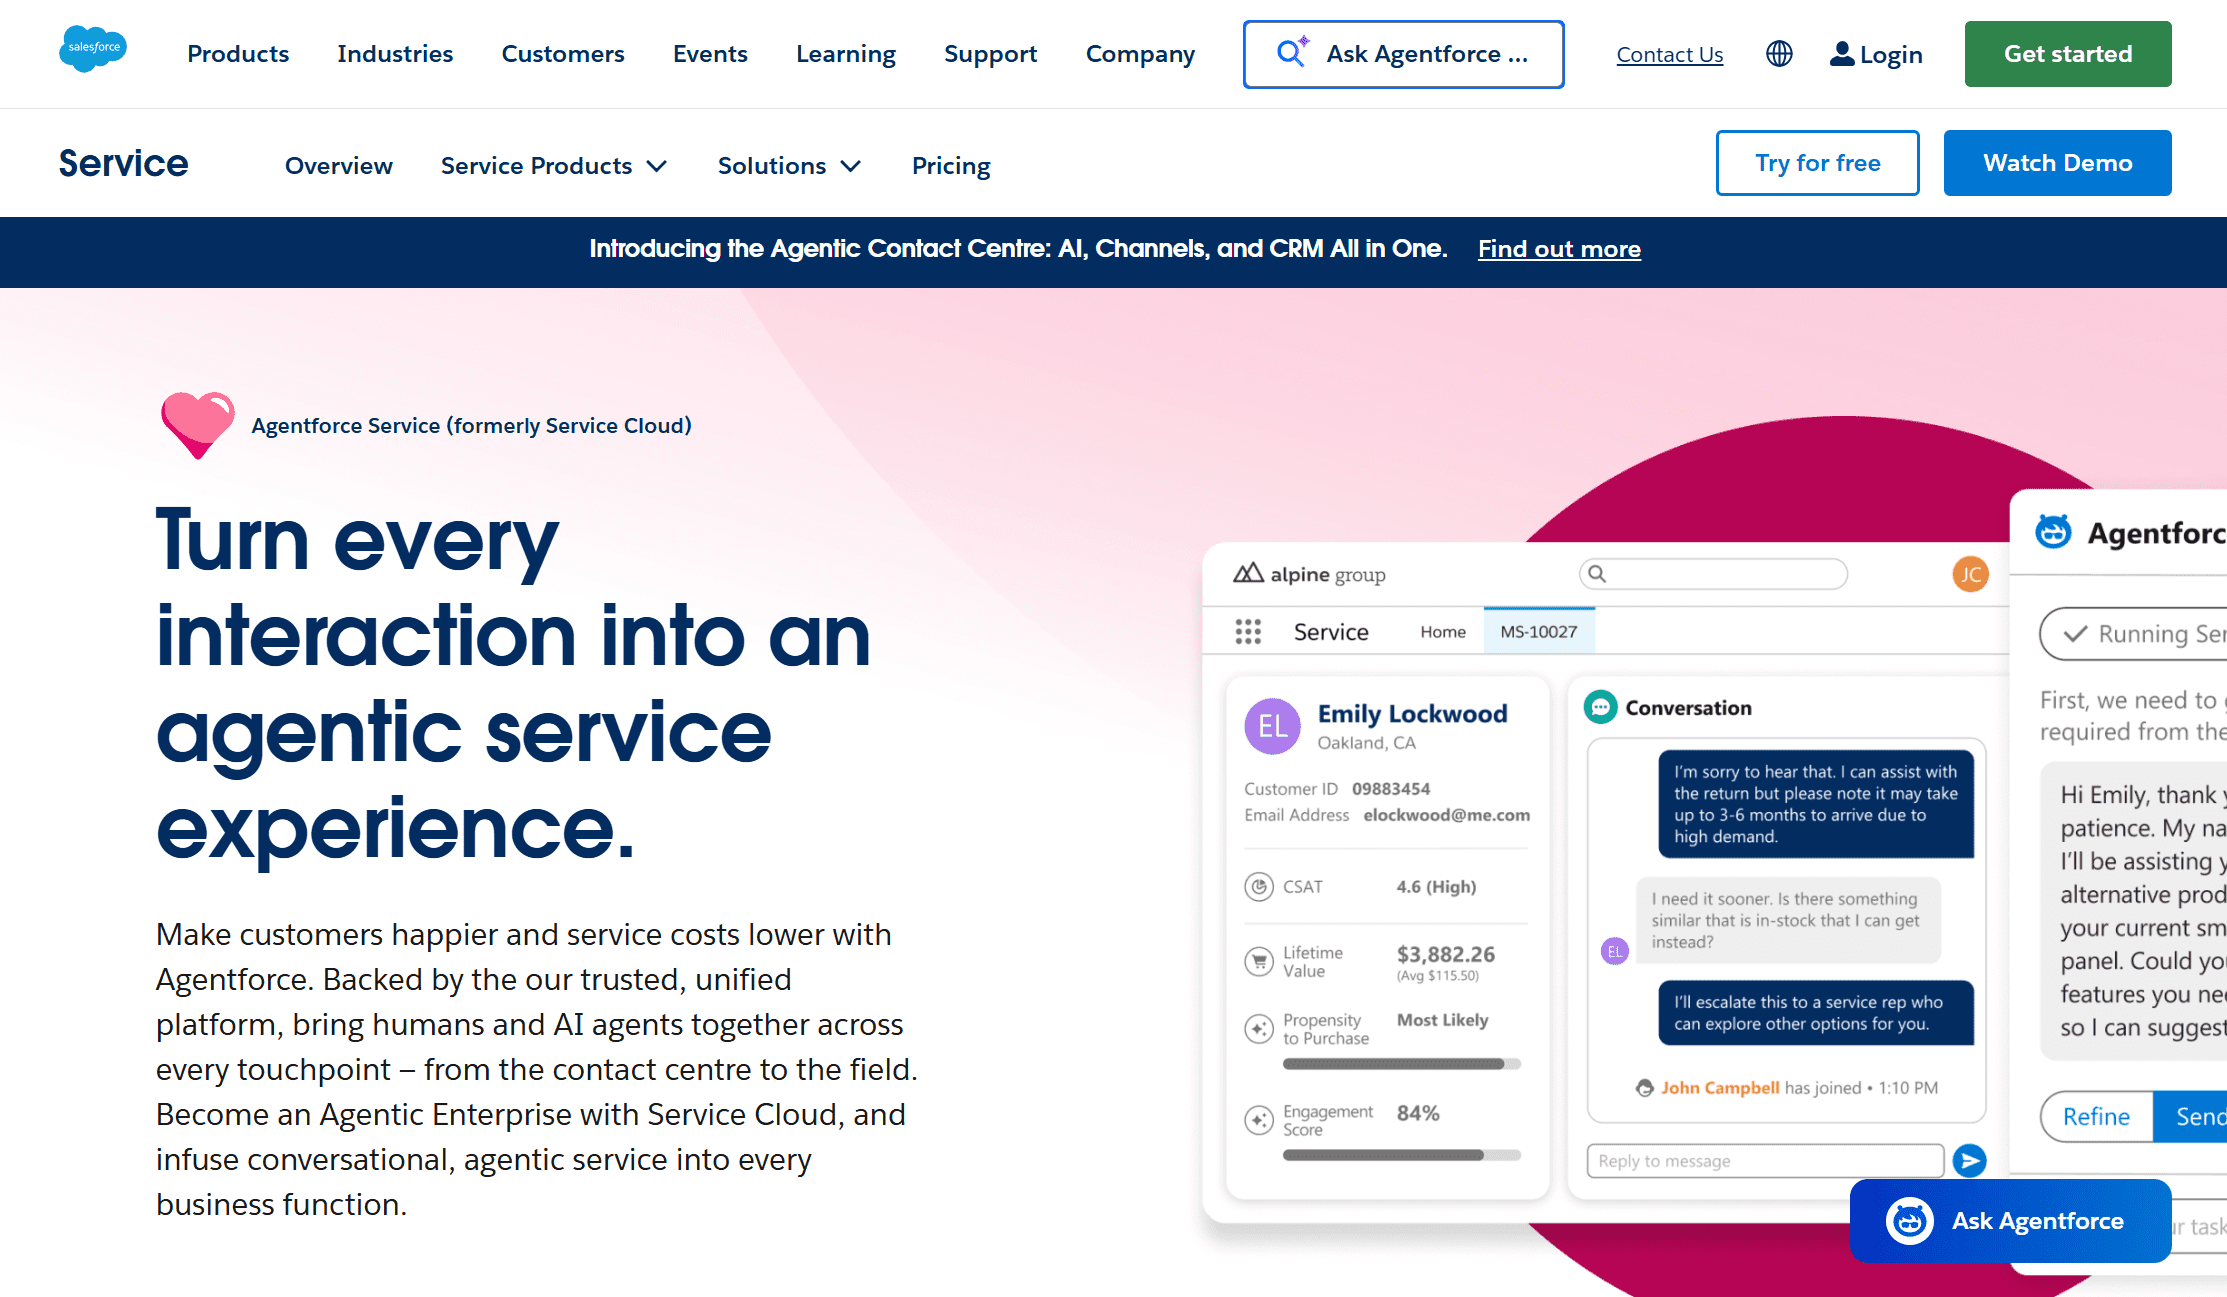The width and height of the screenshot is (2227, 1297).
Task: Open the Company menu
Action: (x=1140, y=54)
